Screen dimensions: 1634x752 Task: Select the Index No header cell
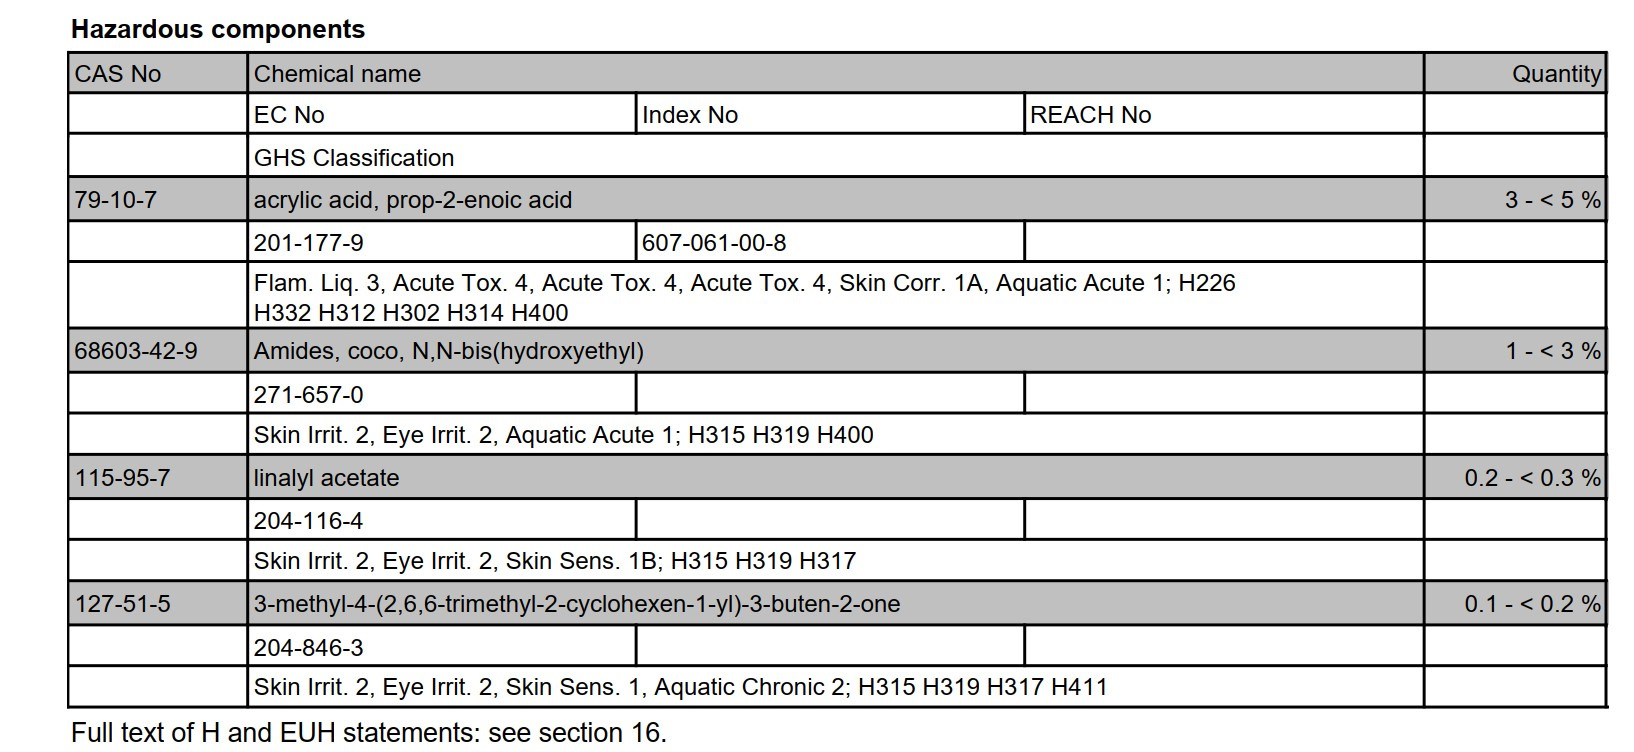690,115
